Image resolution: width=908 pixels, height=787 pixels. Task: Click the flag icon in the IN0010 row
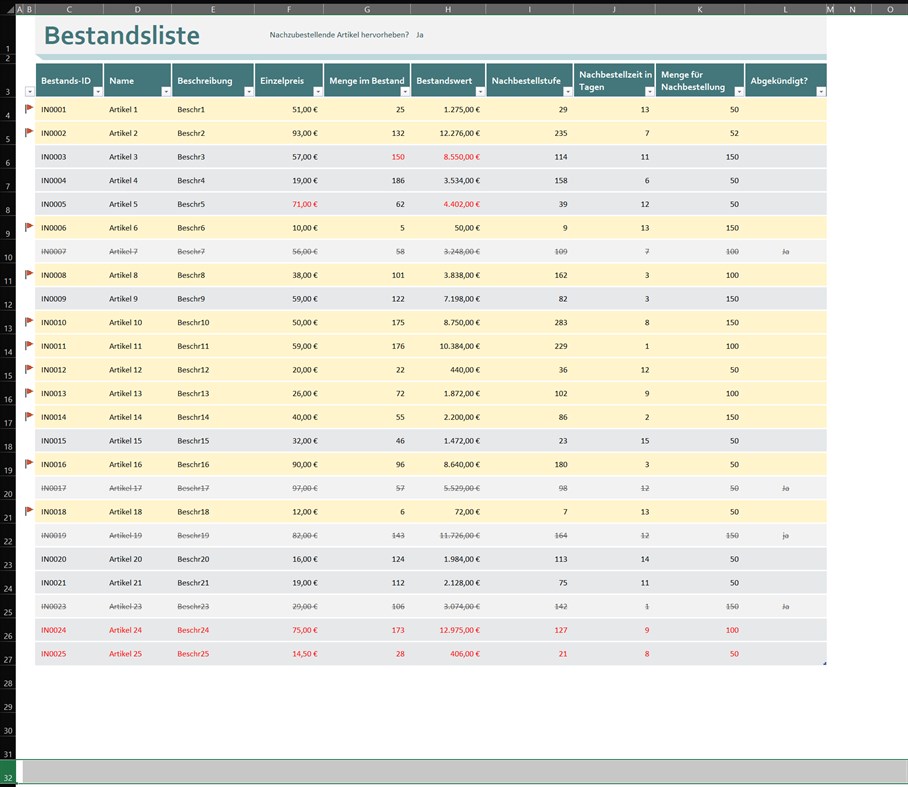29,321
